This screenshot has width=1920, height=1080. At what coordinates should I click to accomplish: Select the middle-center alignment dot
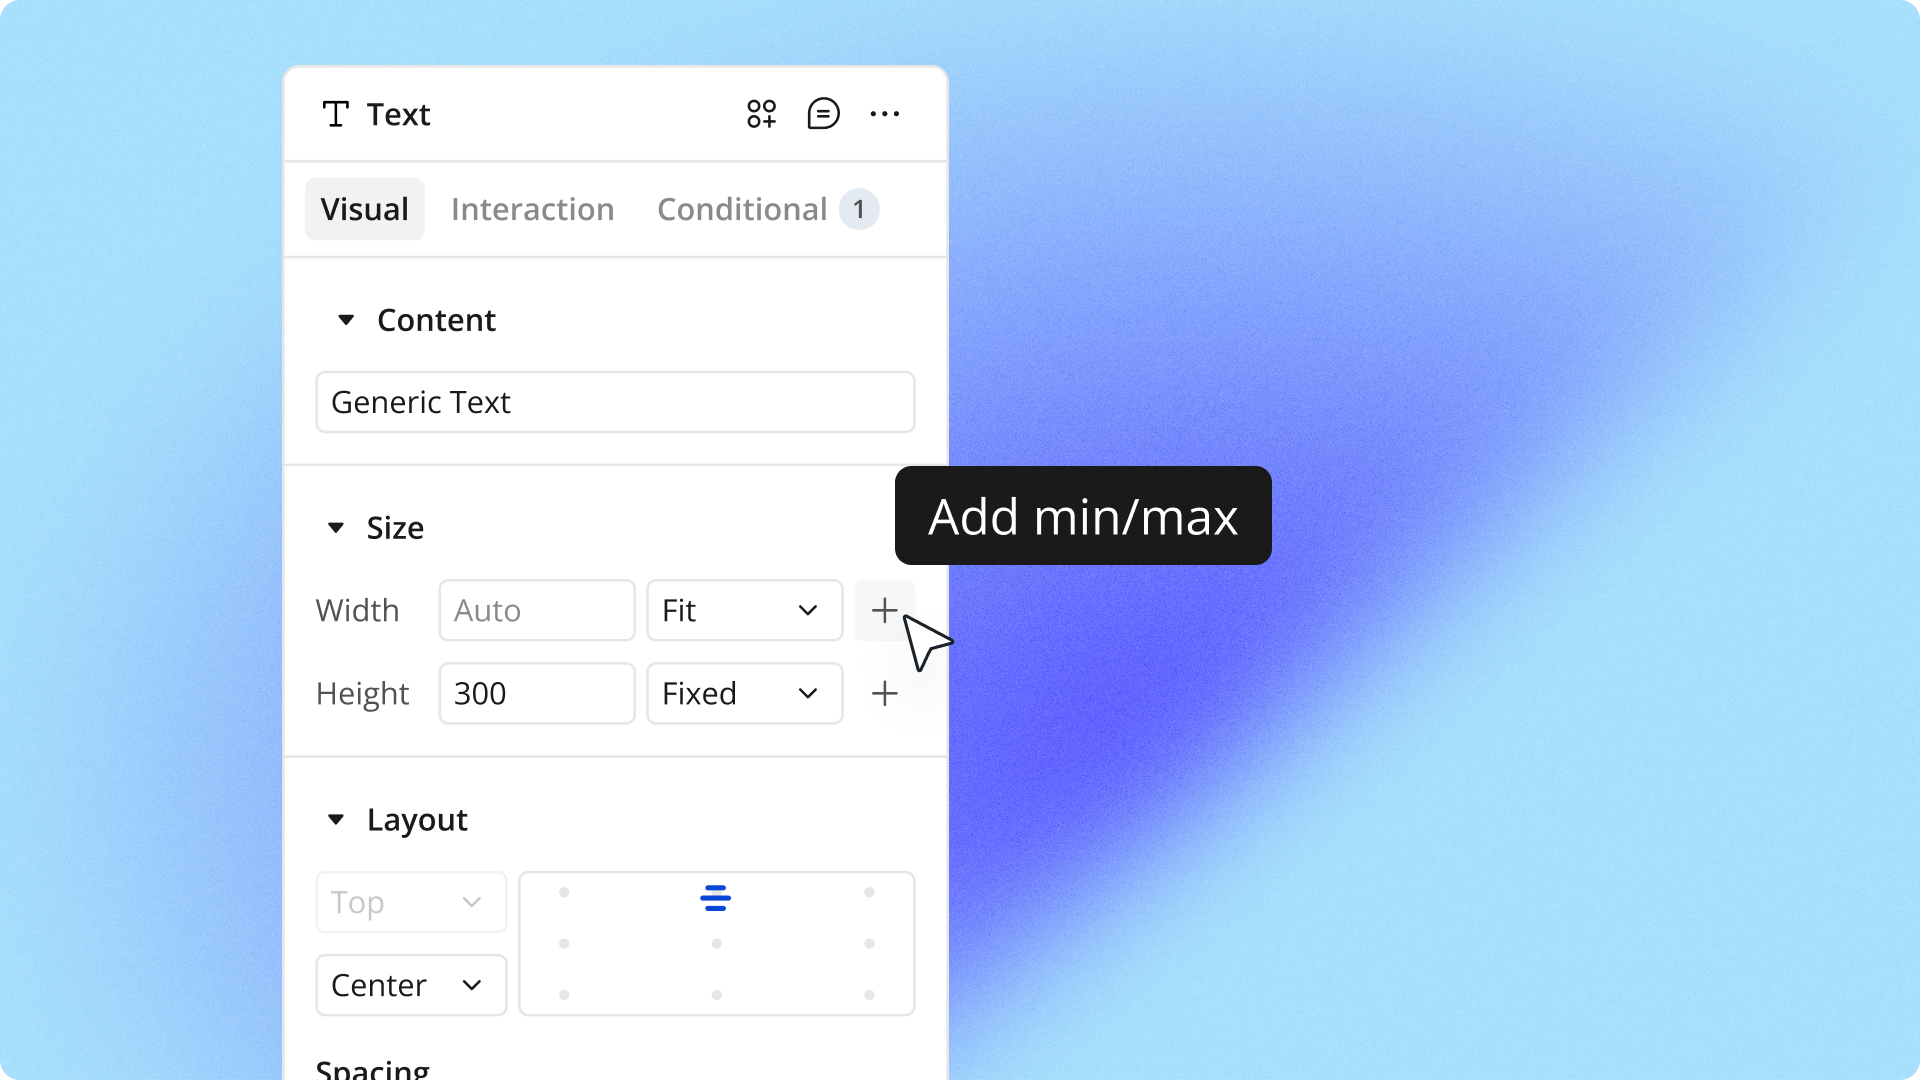click(x=716, y=942)
